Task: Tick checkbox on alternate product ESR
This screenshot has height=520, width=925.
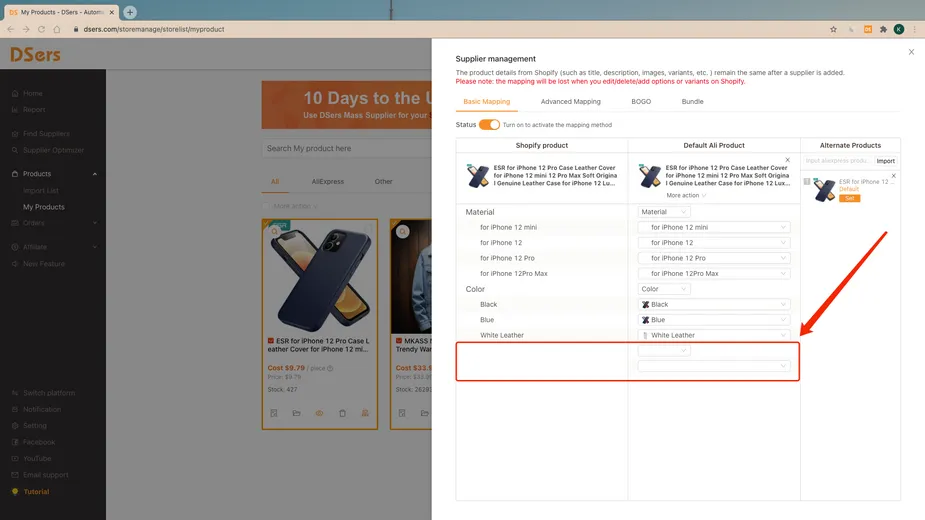Action: [x=807, y=182]
